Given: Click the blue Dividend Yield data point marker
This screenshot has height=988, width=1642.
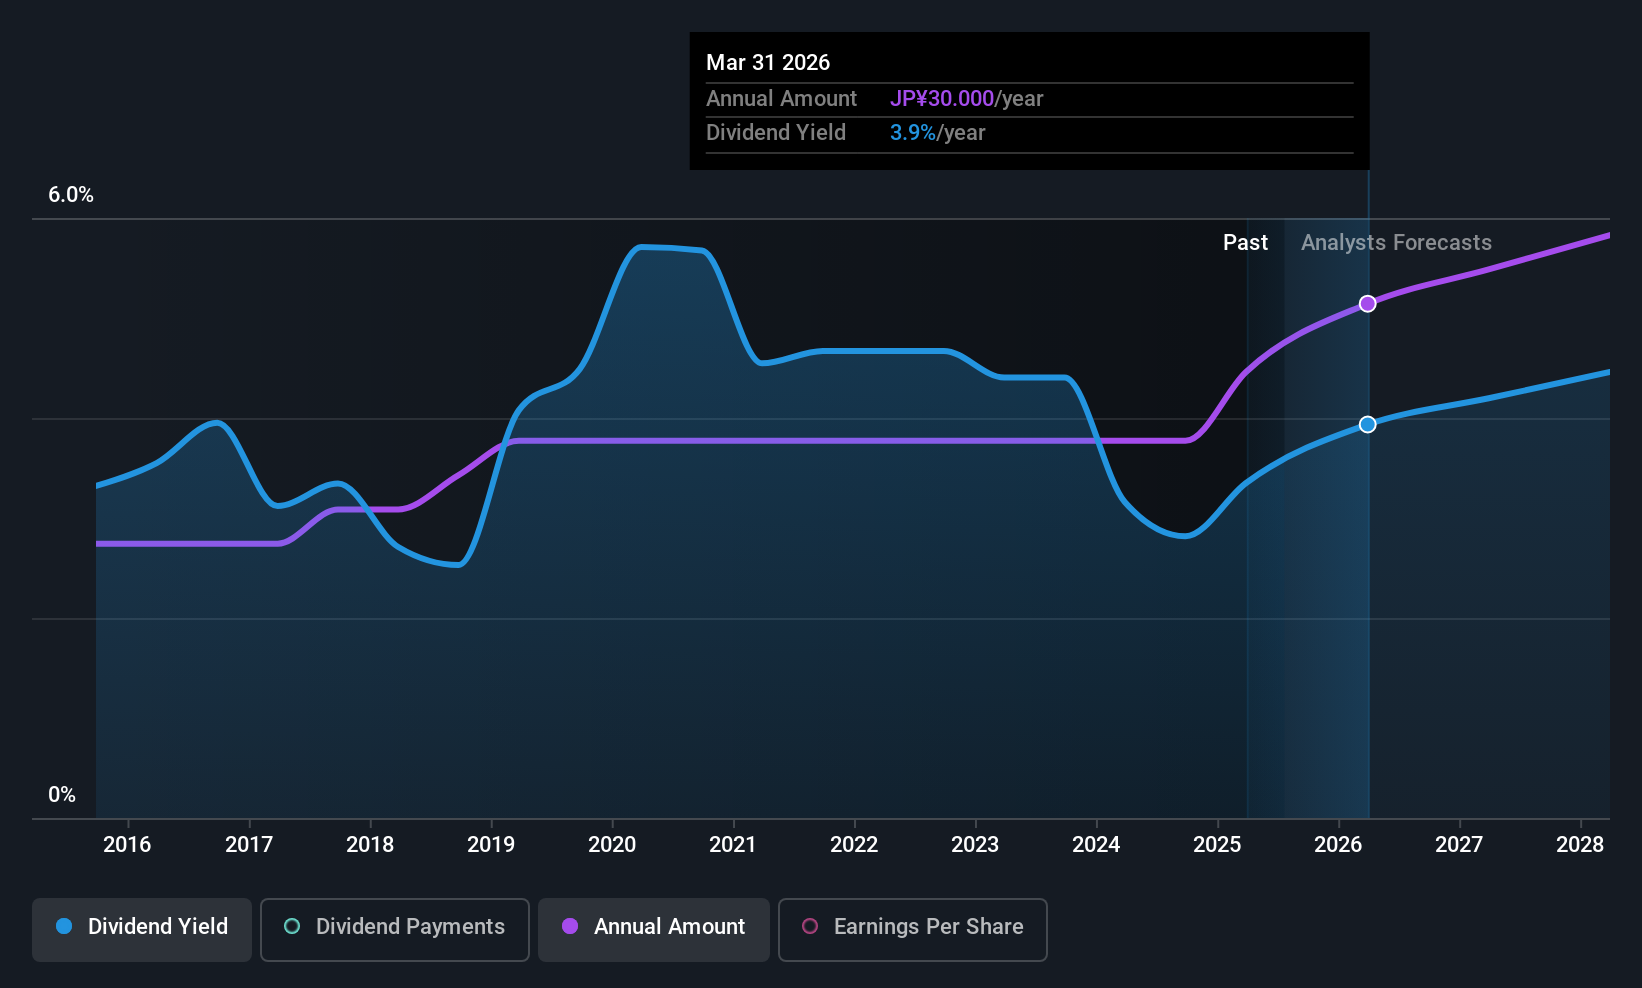Looking at the screenshot, I should tap(1367, 425).
